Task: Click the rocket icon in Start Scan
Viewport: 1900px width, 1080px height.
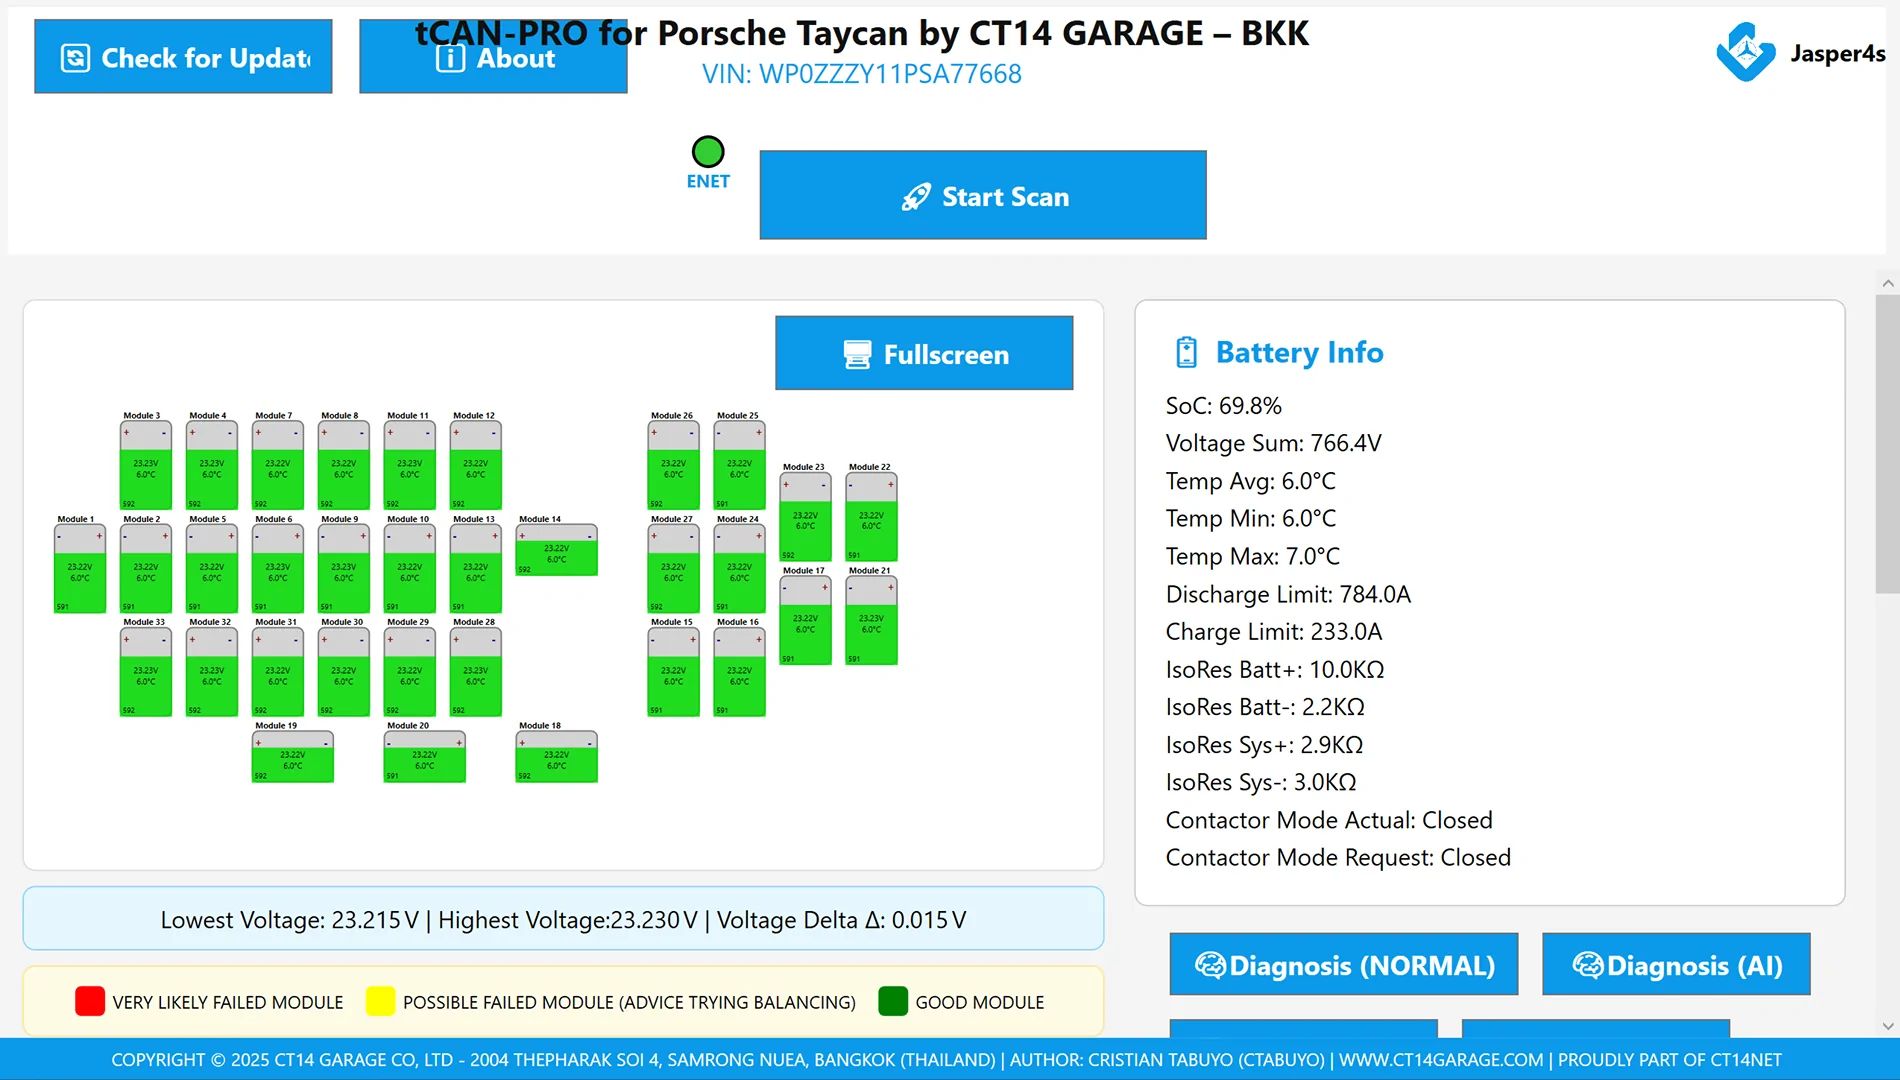Action: [915, 197]
